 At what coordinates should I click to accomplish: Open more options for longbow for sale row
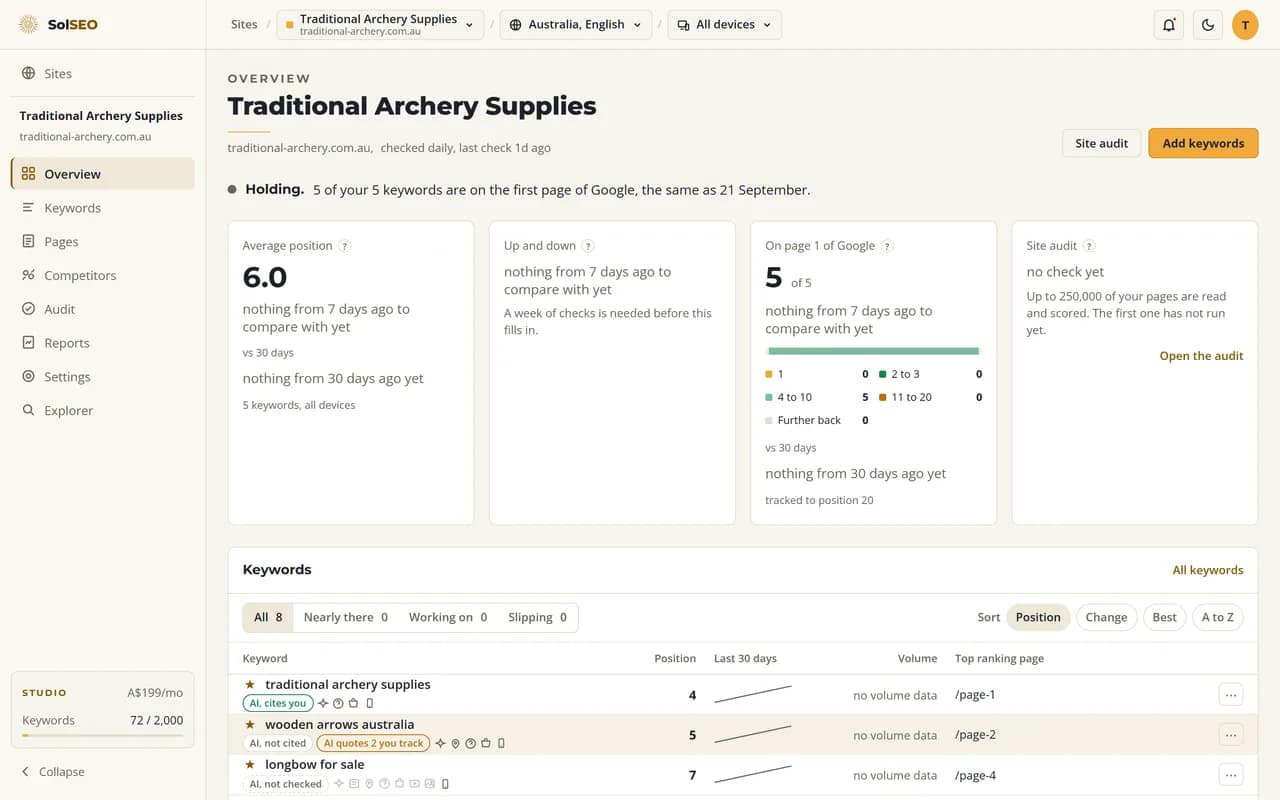coord(1231,775)
